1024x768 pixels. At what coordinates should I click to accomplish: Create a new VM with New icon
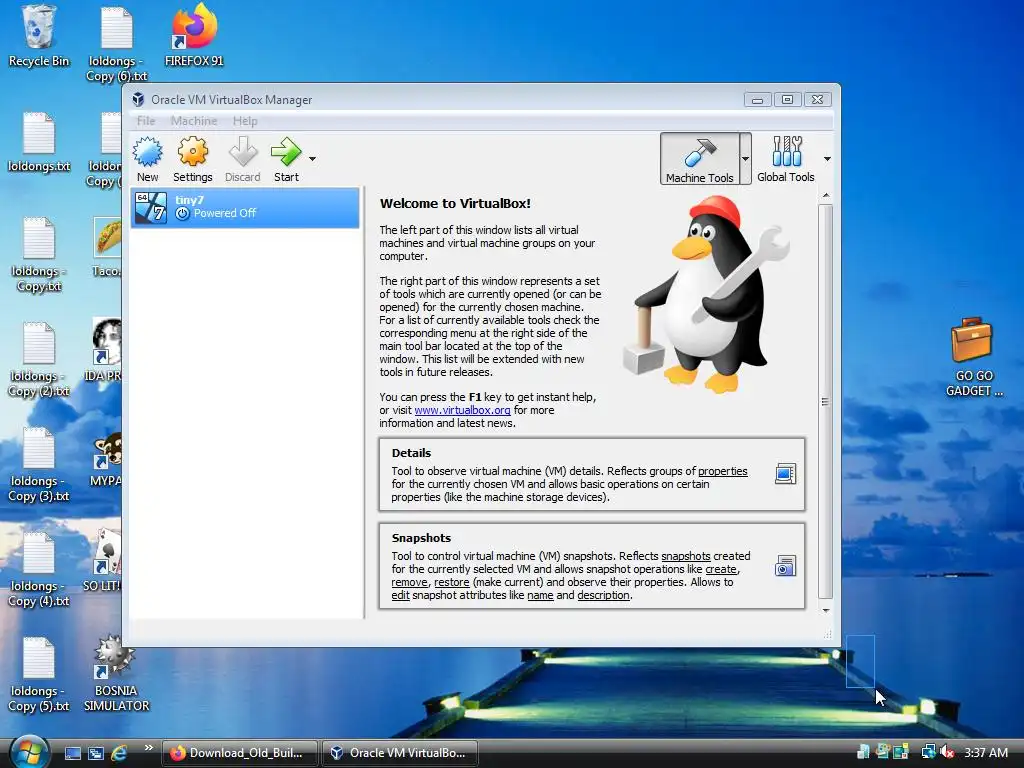click(148, 159)
